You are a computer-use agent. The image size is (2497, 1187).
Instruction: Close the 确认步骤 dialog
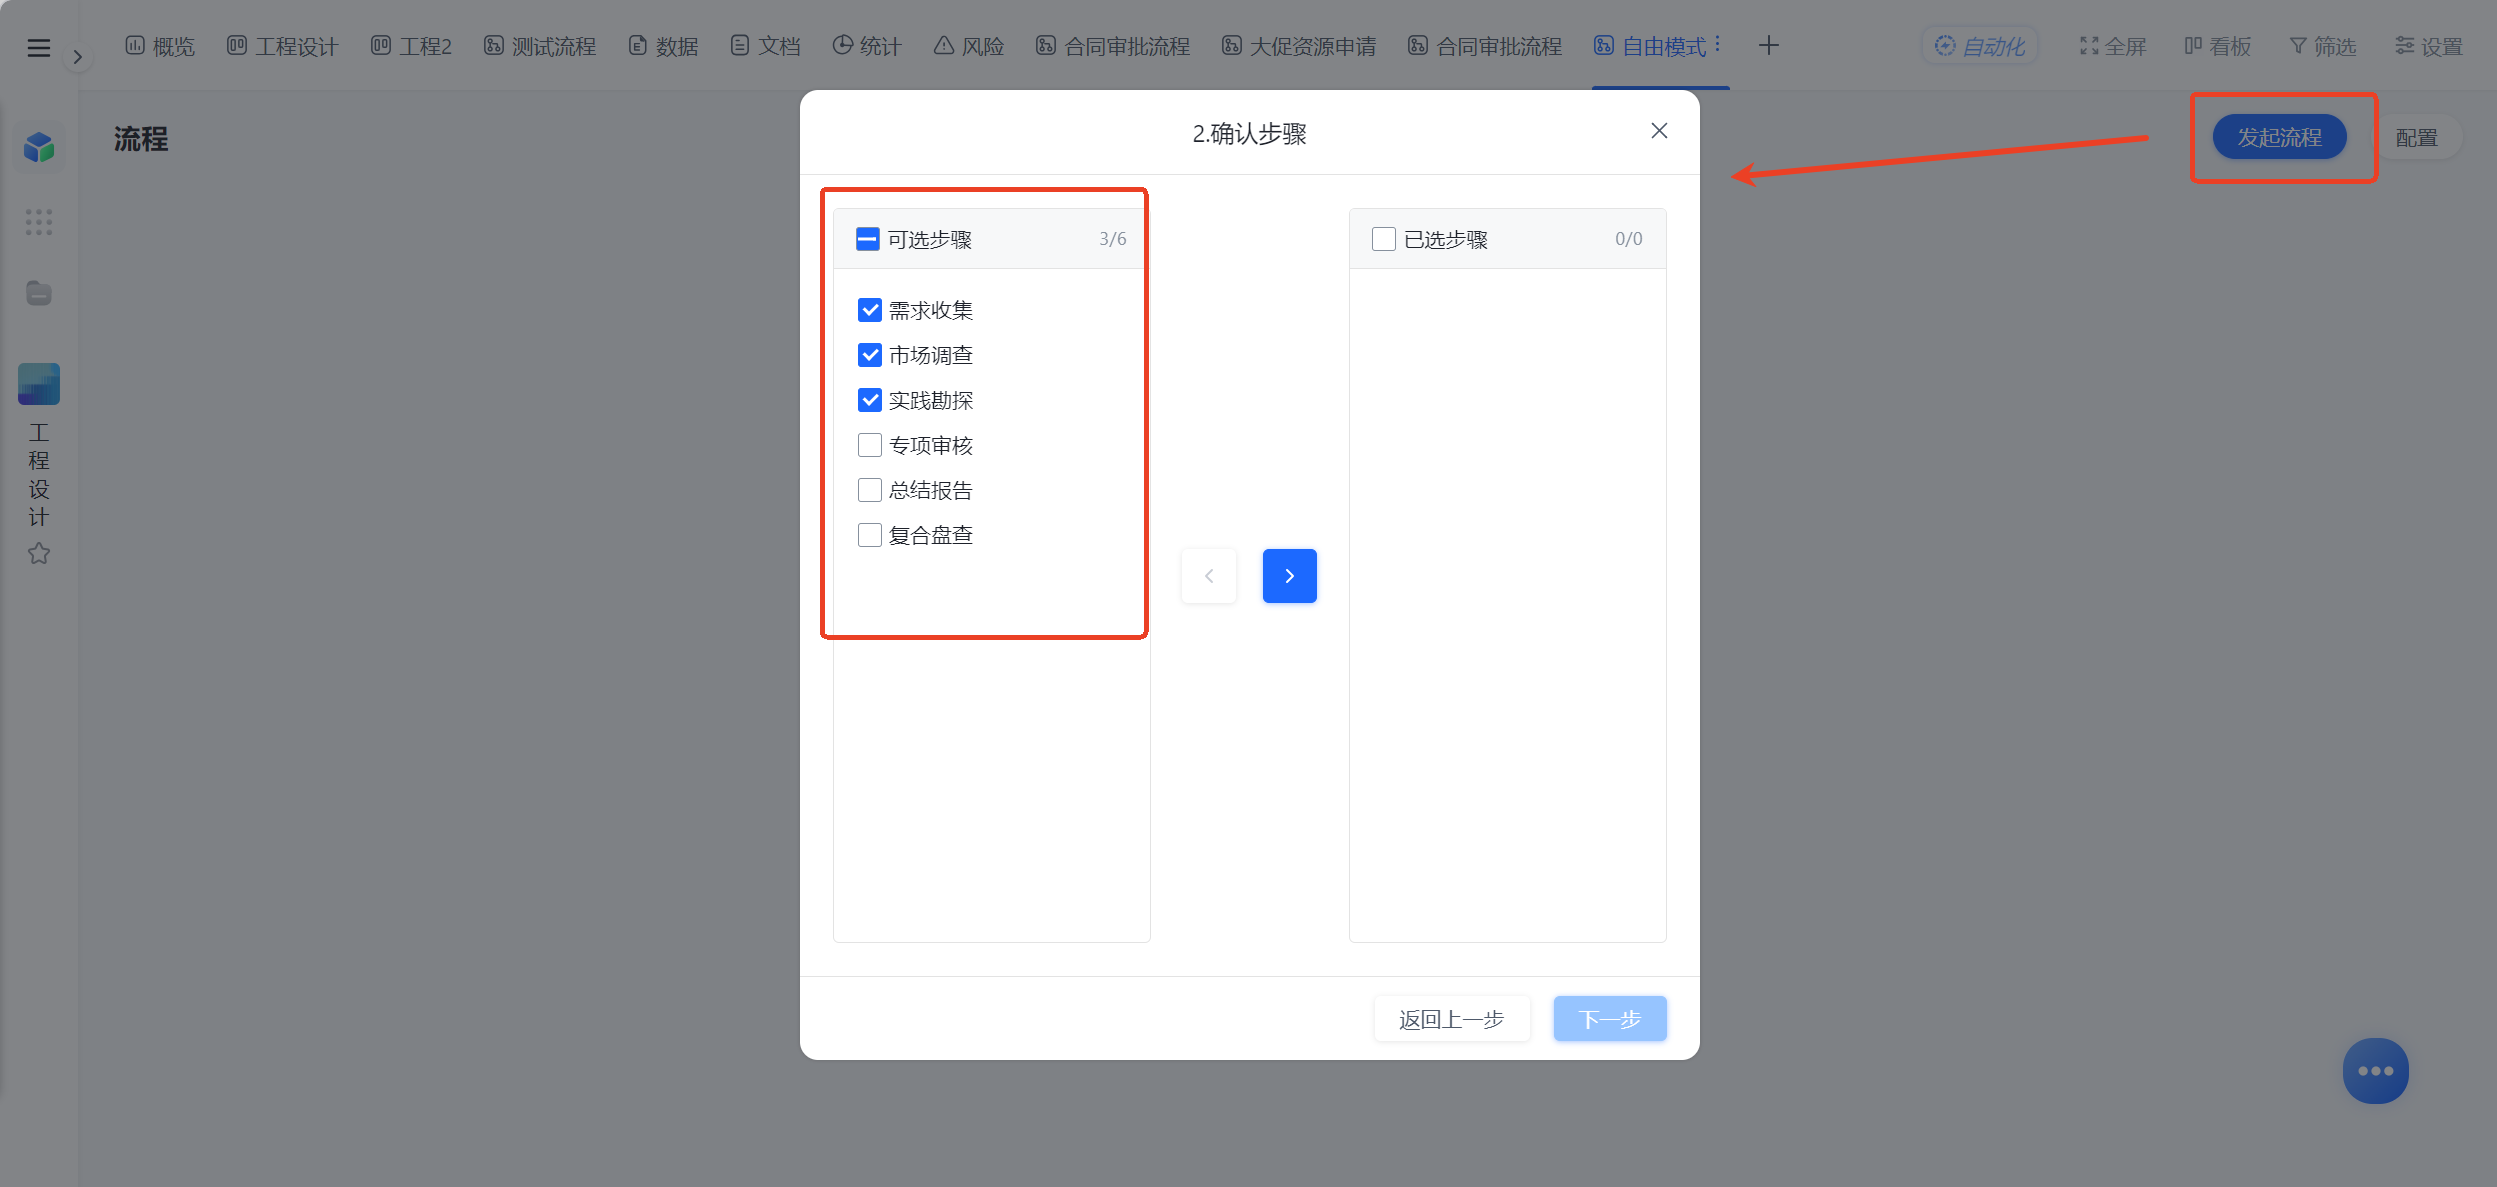point(1659,131)
